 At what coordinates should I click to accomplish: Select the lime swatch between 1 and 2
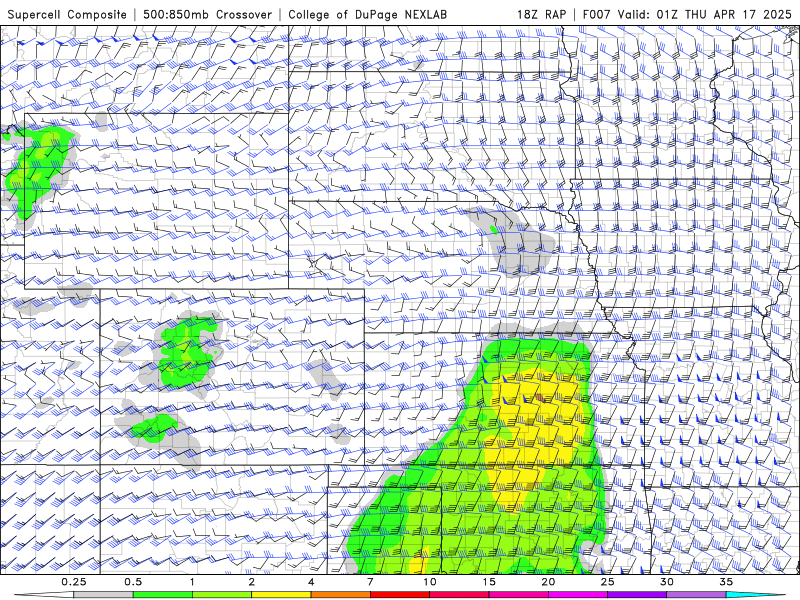222,595
